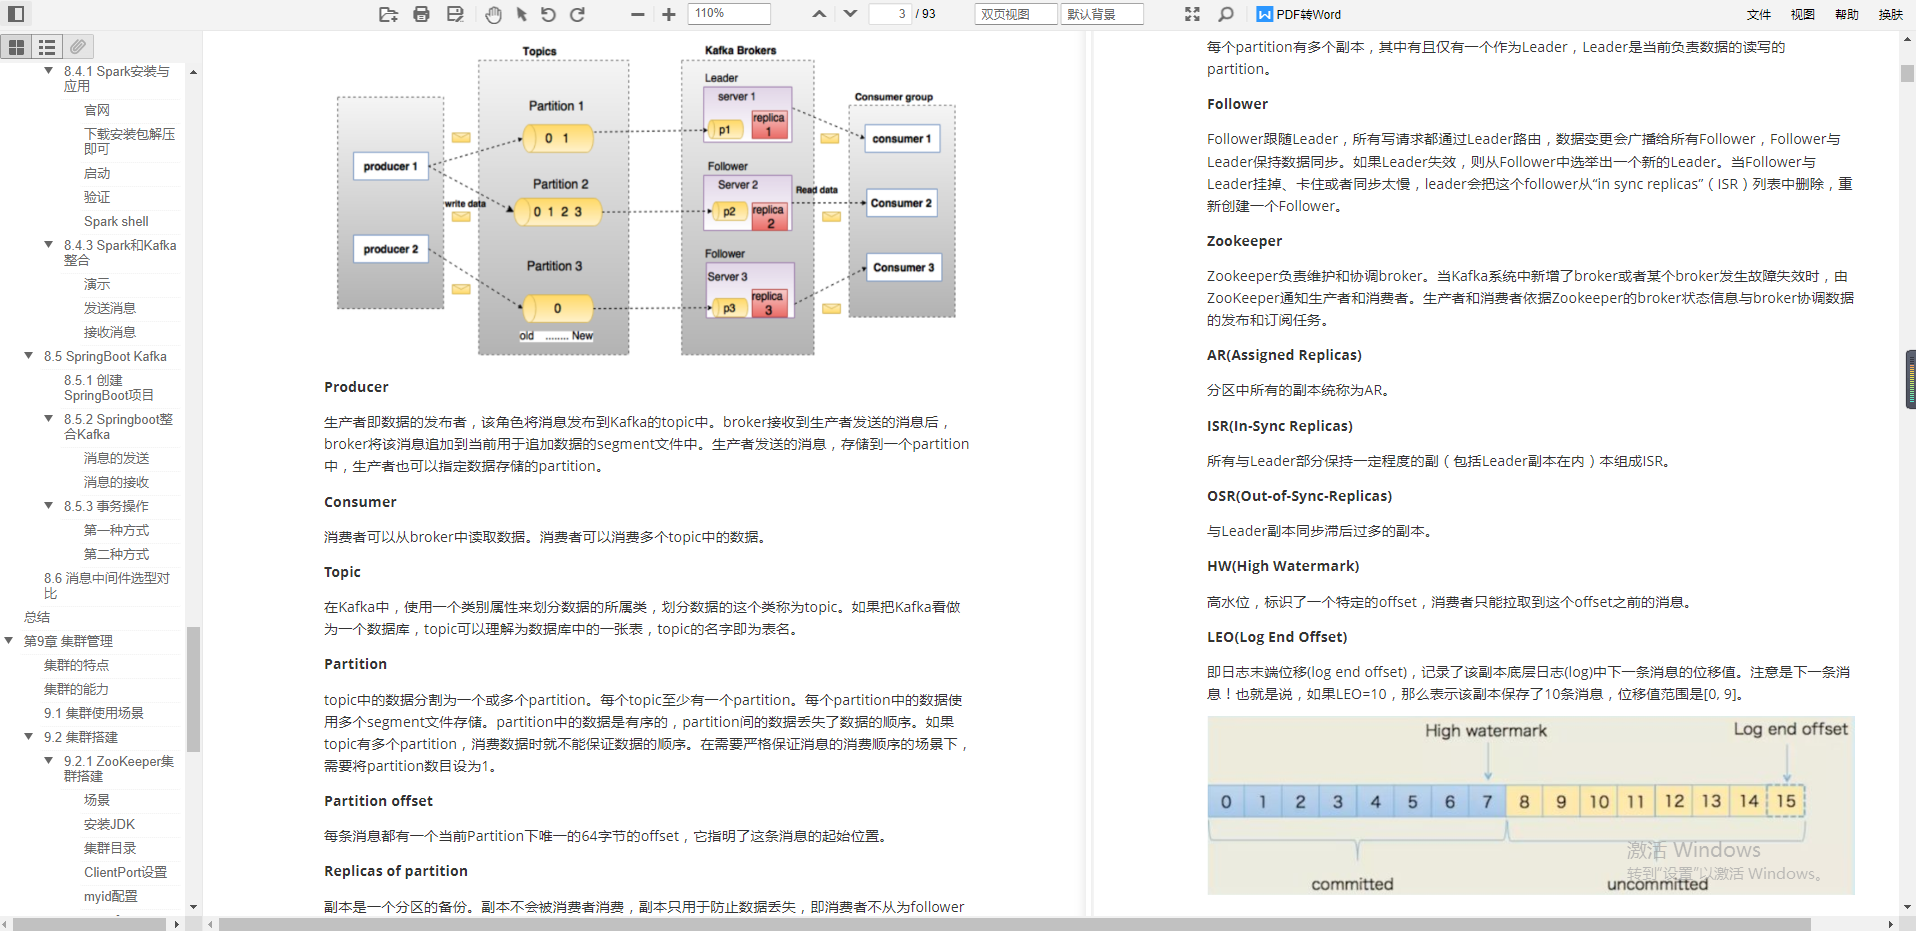Collapse the 8.5.3 事务操作 node
The height and width of the screenshot is (931, 1916).
coord(49,506)
